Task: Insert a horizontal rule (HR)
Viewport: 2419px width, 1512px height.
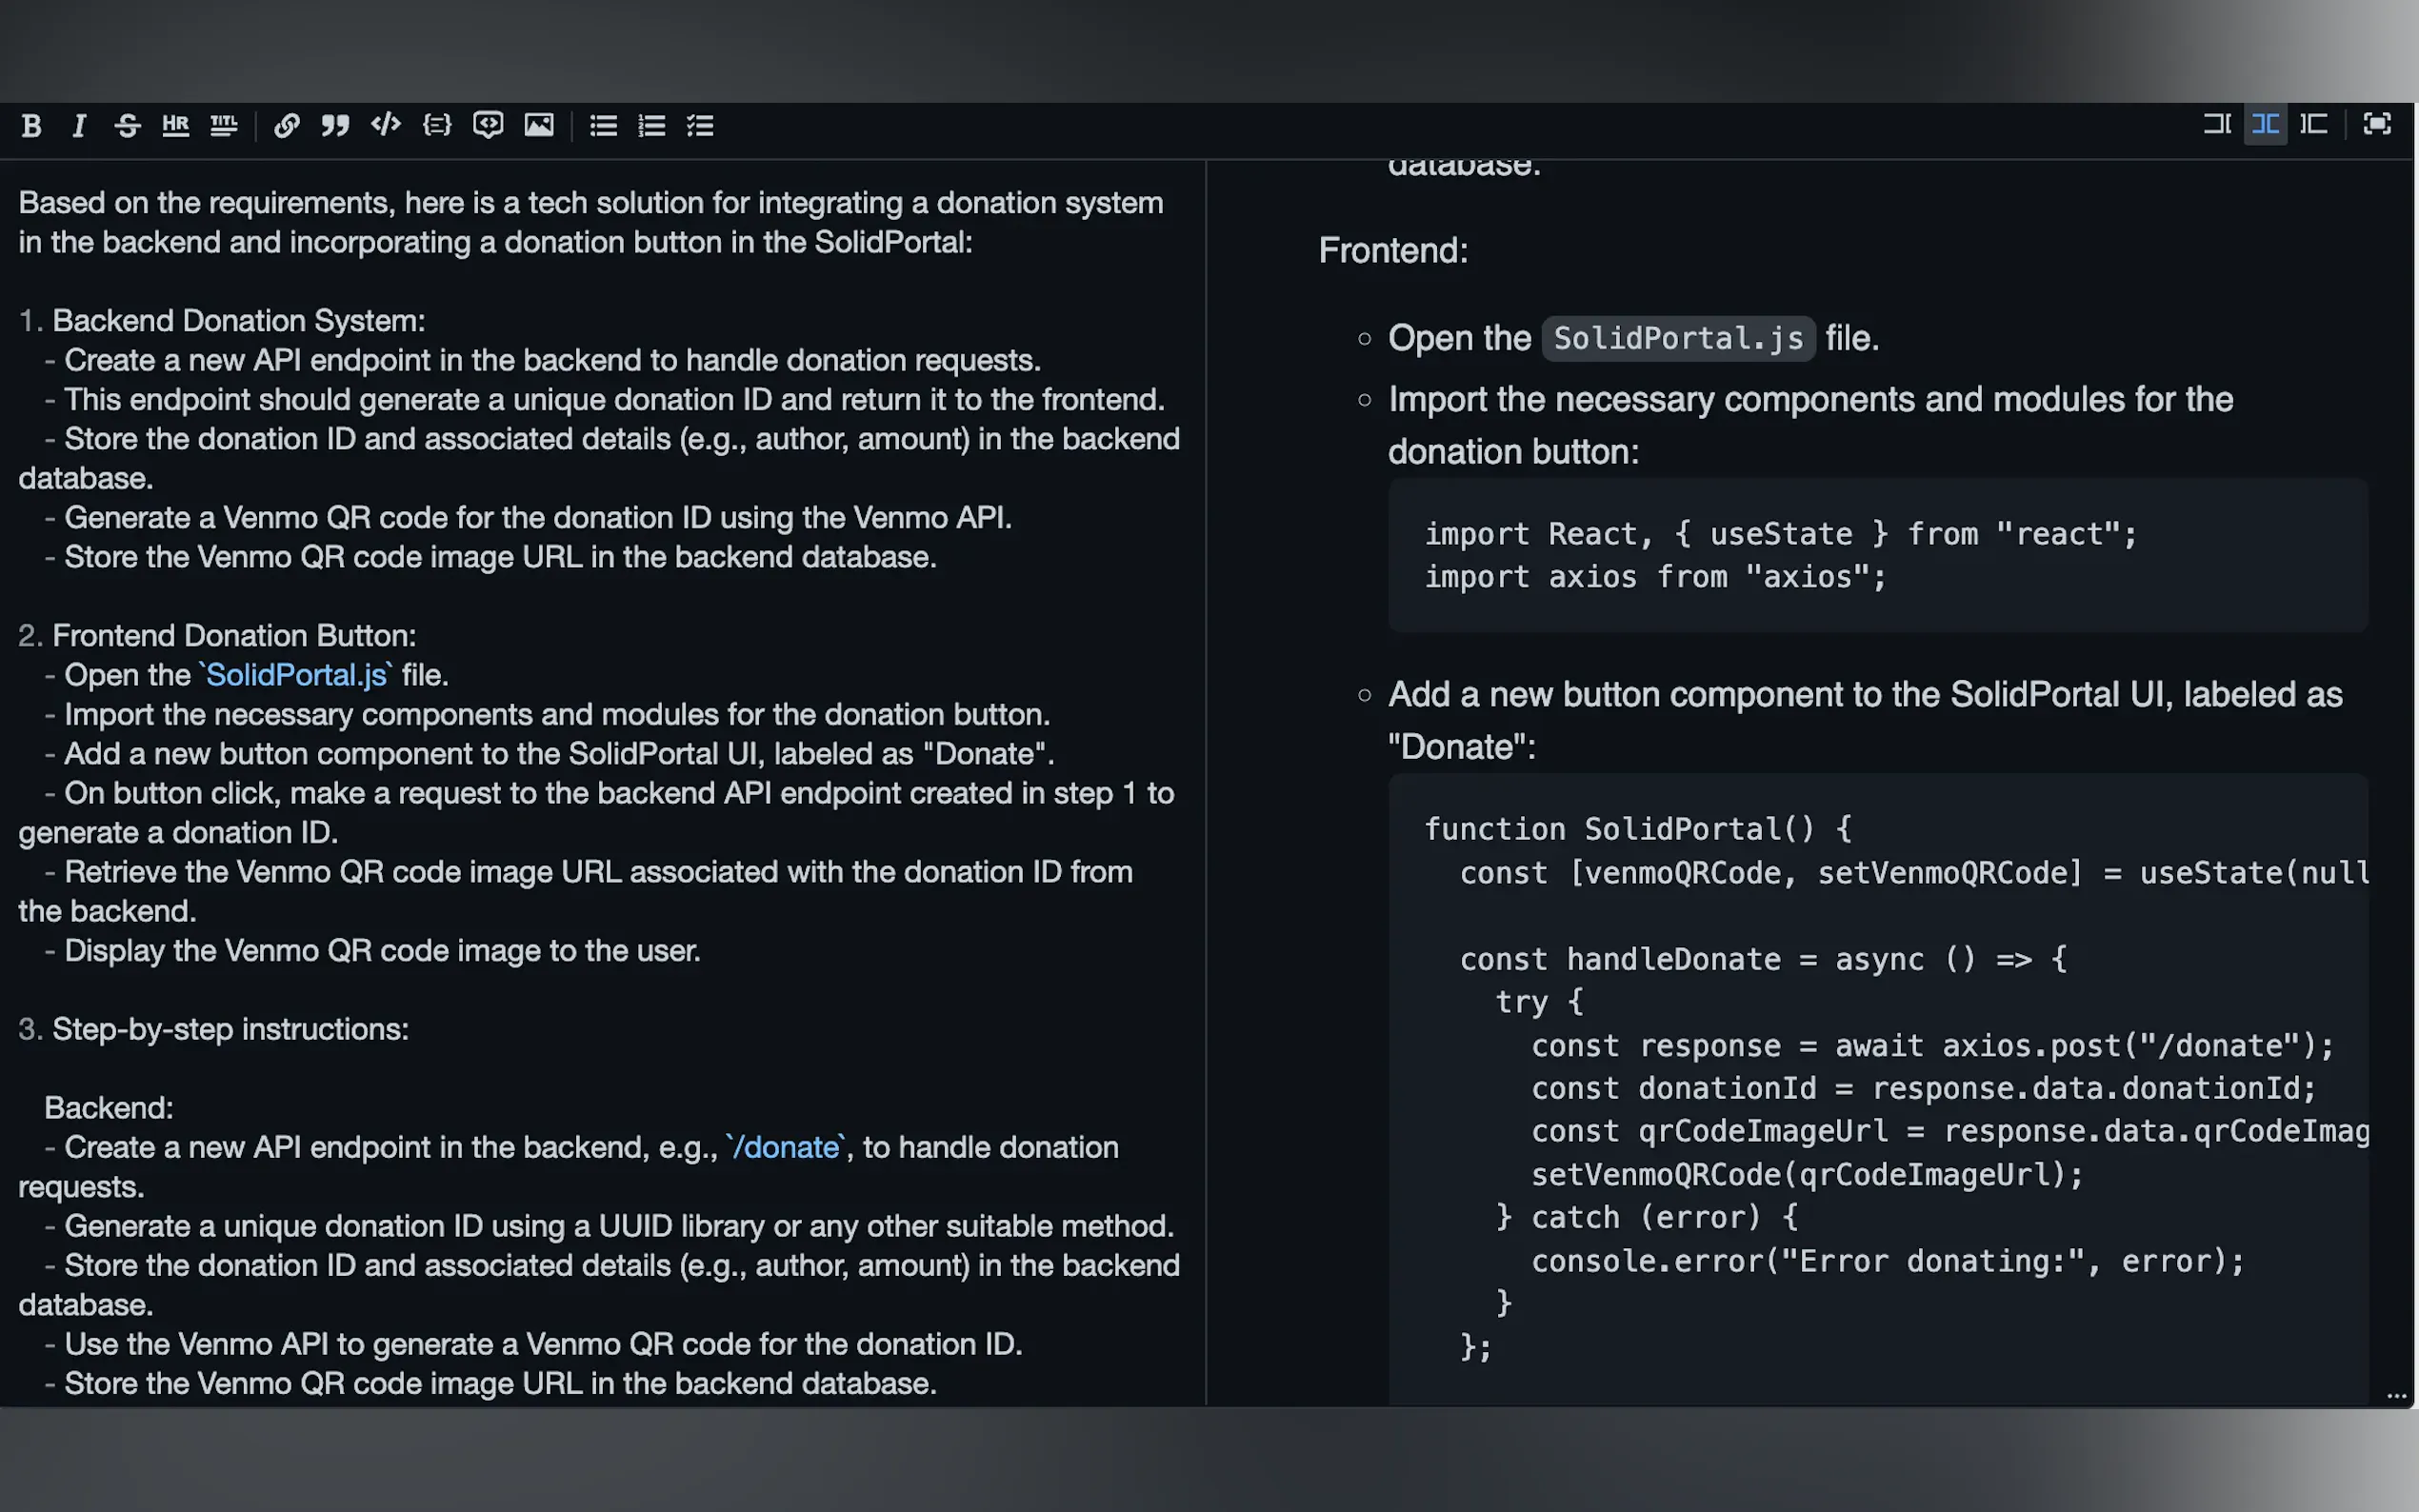Action: pyautogui.click(x=175, y=126)
